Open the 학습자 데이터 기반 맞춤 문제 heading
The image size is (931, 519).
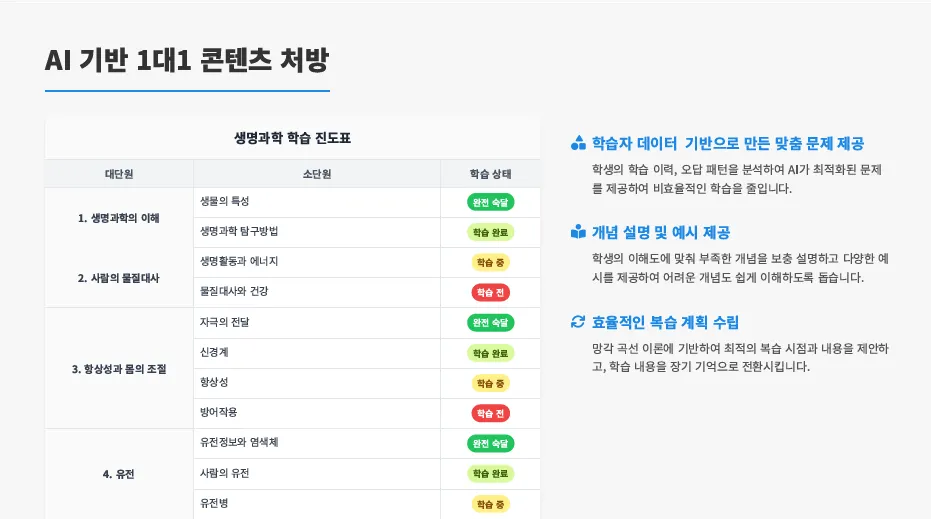[727, 143]
